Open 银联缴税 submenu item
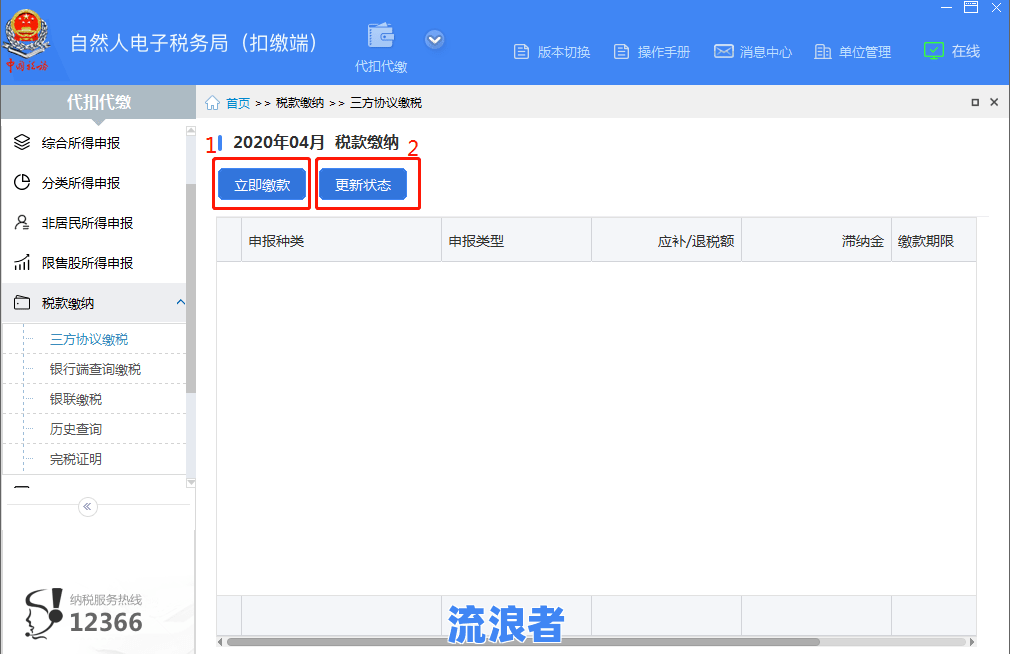 click(76, 399)
